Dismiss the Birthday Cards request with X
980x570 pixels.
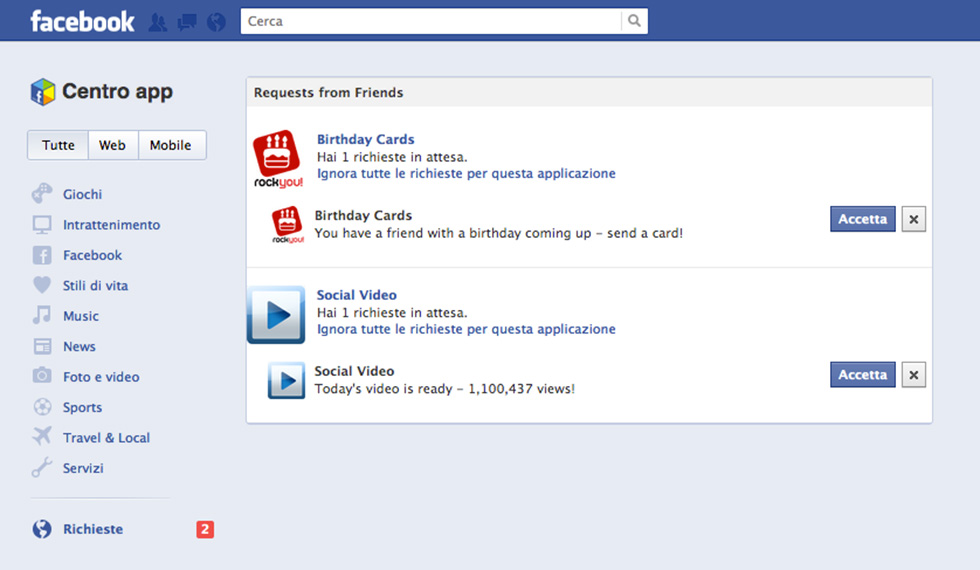tap(913, 219)
